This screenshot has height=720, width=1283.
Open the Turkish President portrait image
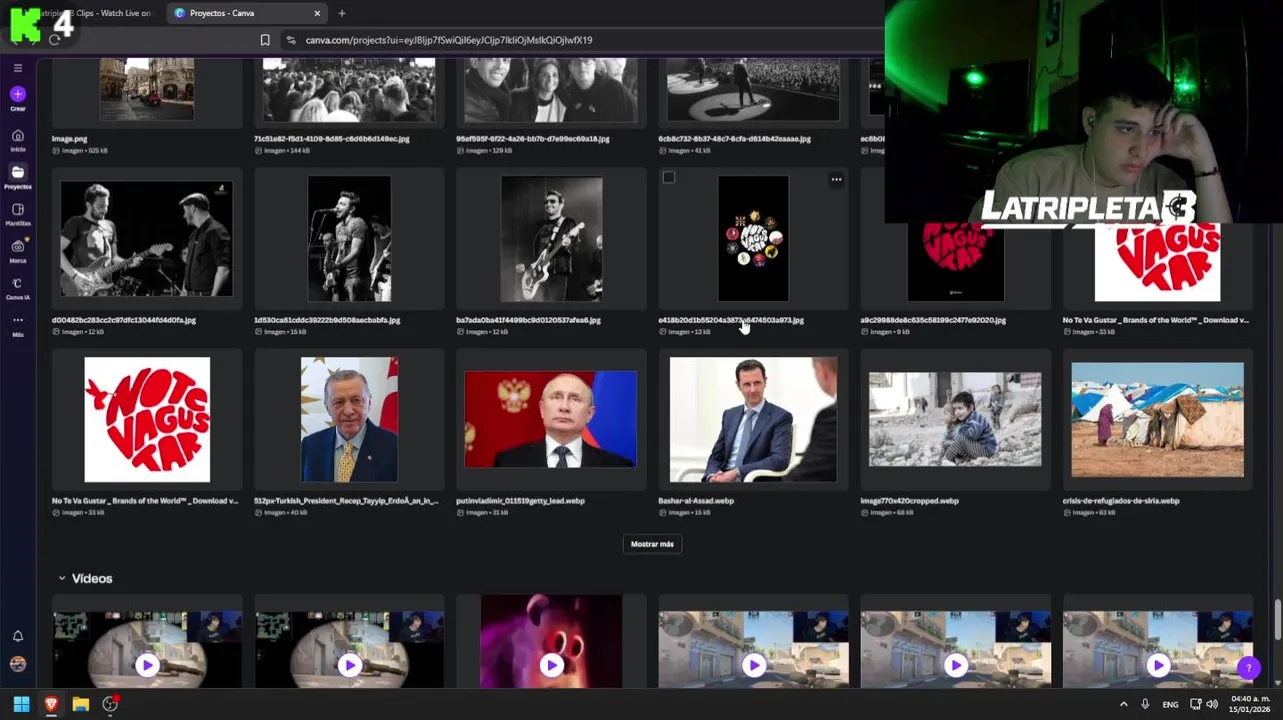(349, 420)
